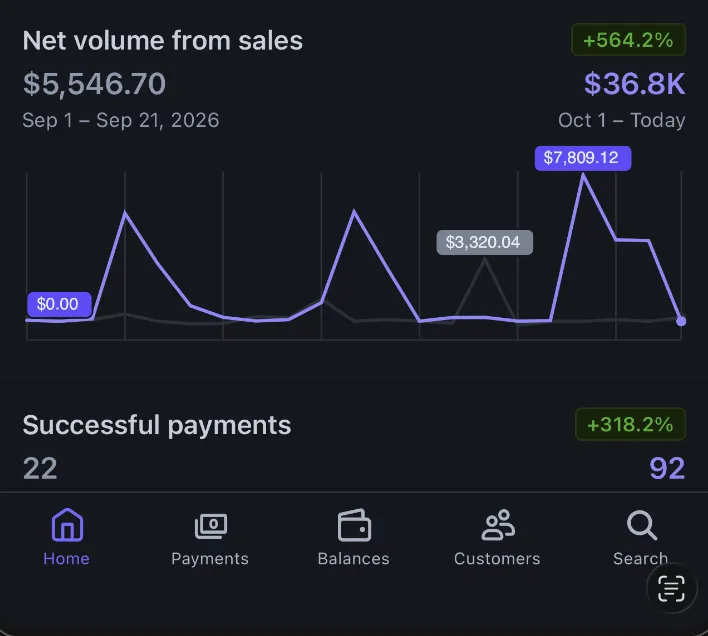This screenshot has width=708, height=636.
Task: Tap the house Home icon
Action: (x=67, y=525)
